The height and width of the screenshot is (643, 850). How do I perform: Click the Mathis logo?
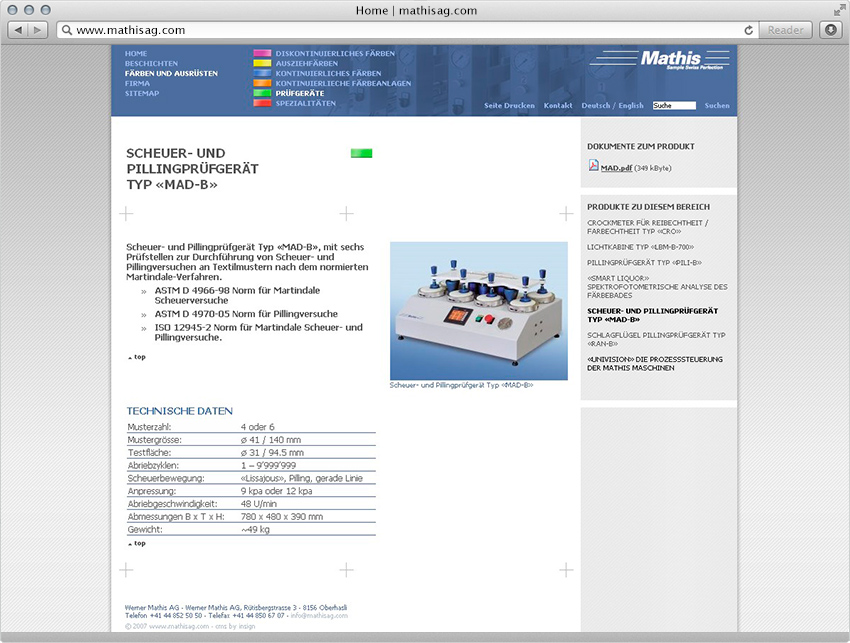click(x=660, y=59)
